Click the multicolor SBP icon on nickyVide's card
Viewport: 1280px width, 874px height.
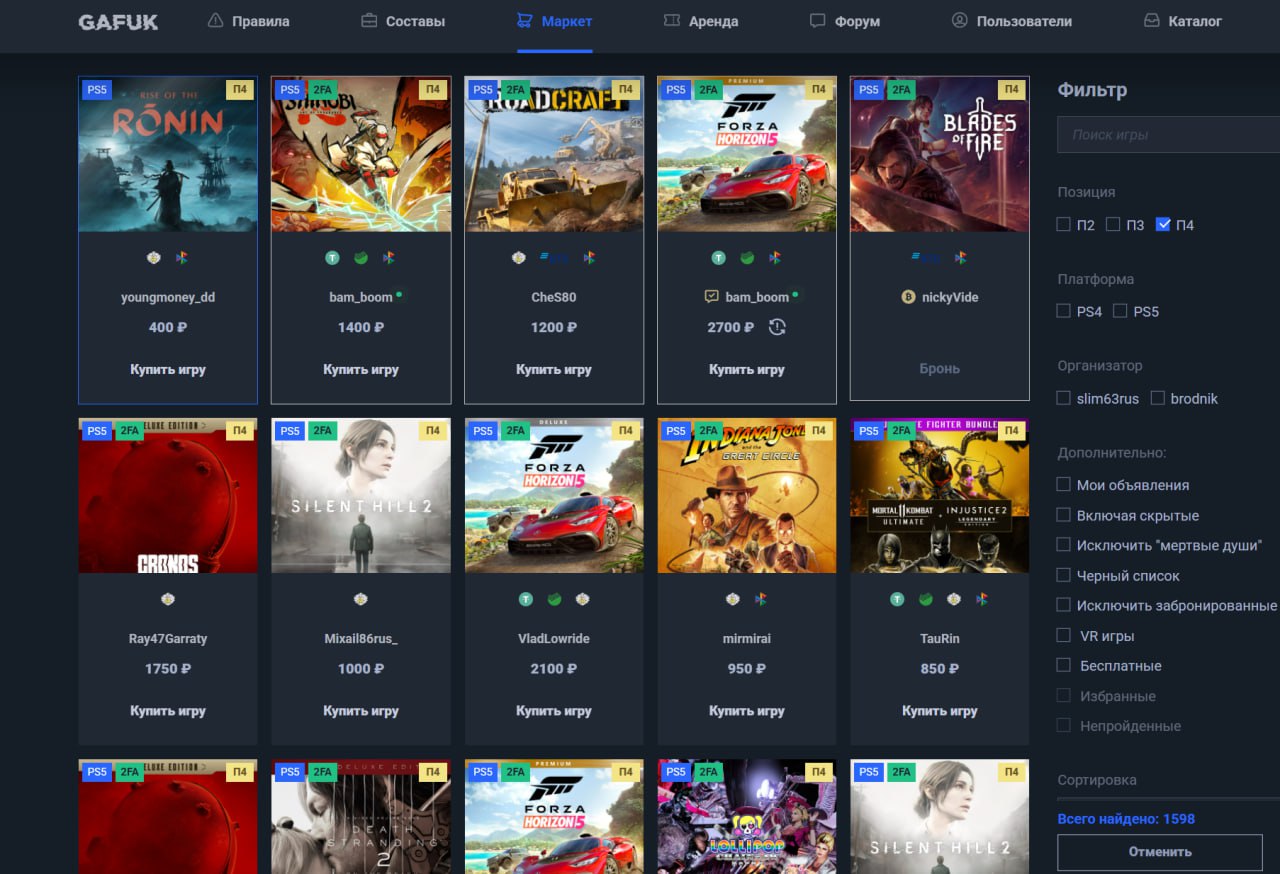pyautogui.click(x=960, y=257)
